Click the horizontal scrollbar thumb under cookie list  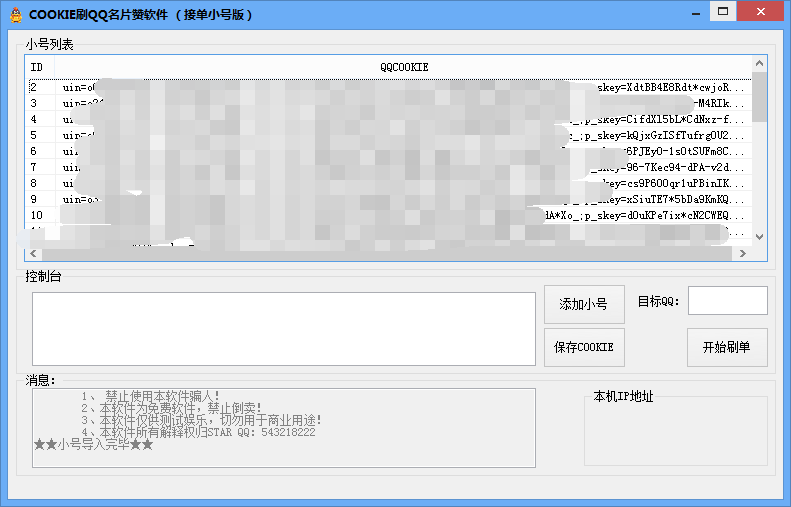pyautogui.click(x=386, y=253)
